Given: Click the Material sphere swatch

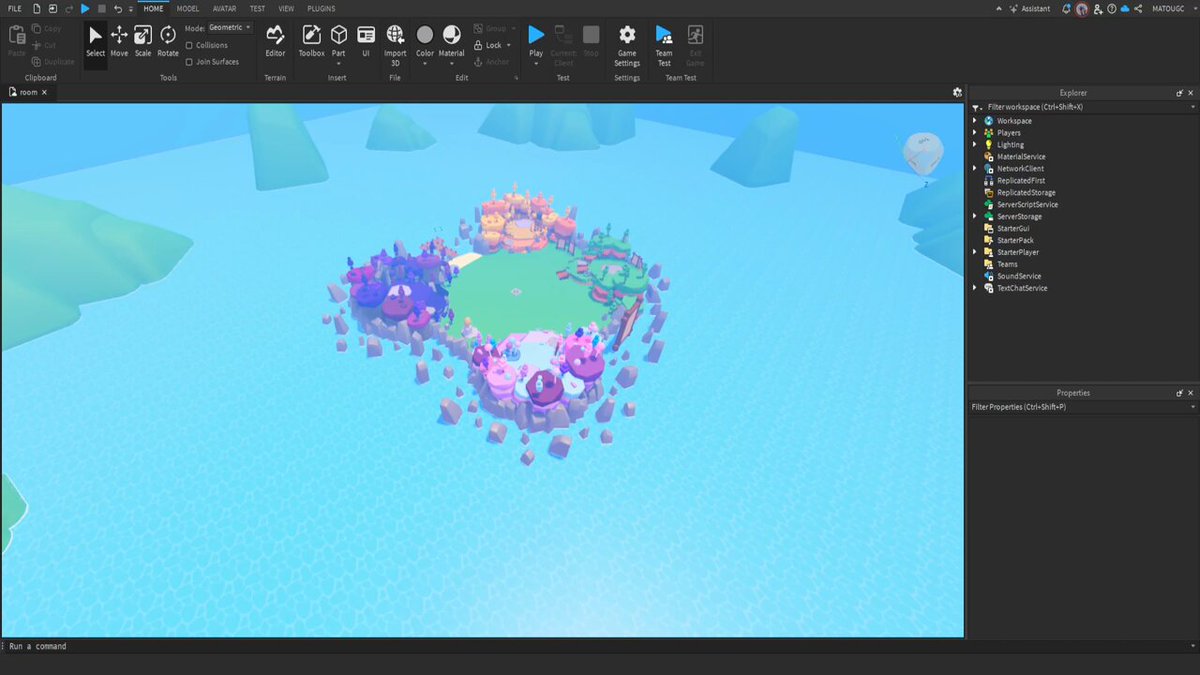Looking at the screenshot, I should click(x=452, y=35).
